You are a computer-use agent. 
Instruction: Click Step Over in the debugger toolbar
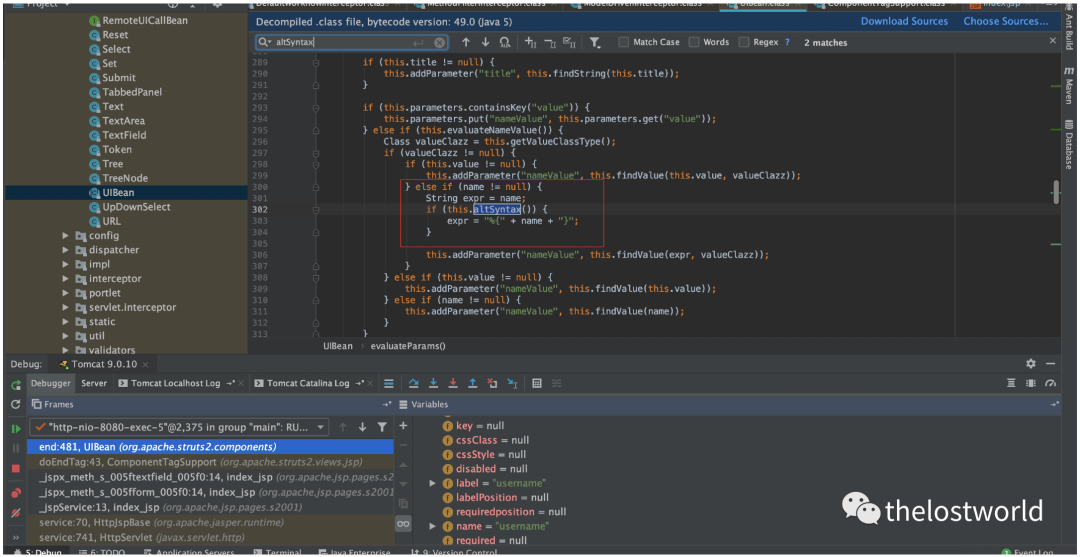(x=414, y=384)
